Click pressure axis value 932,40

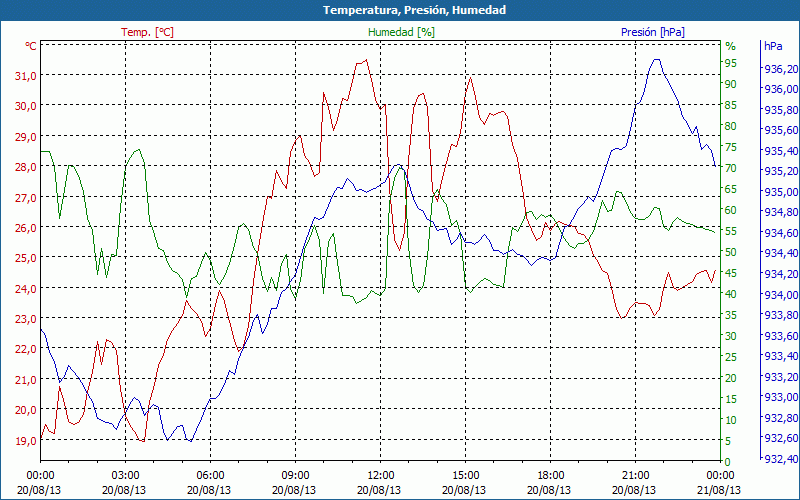tap(781, 459)
